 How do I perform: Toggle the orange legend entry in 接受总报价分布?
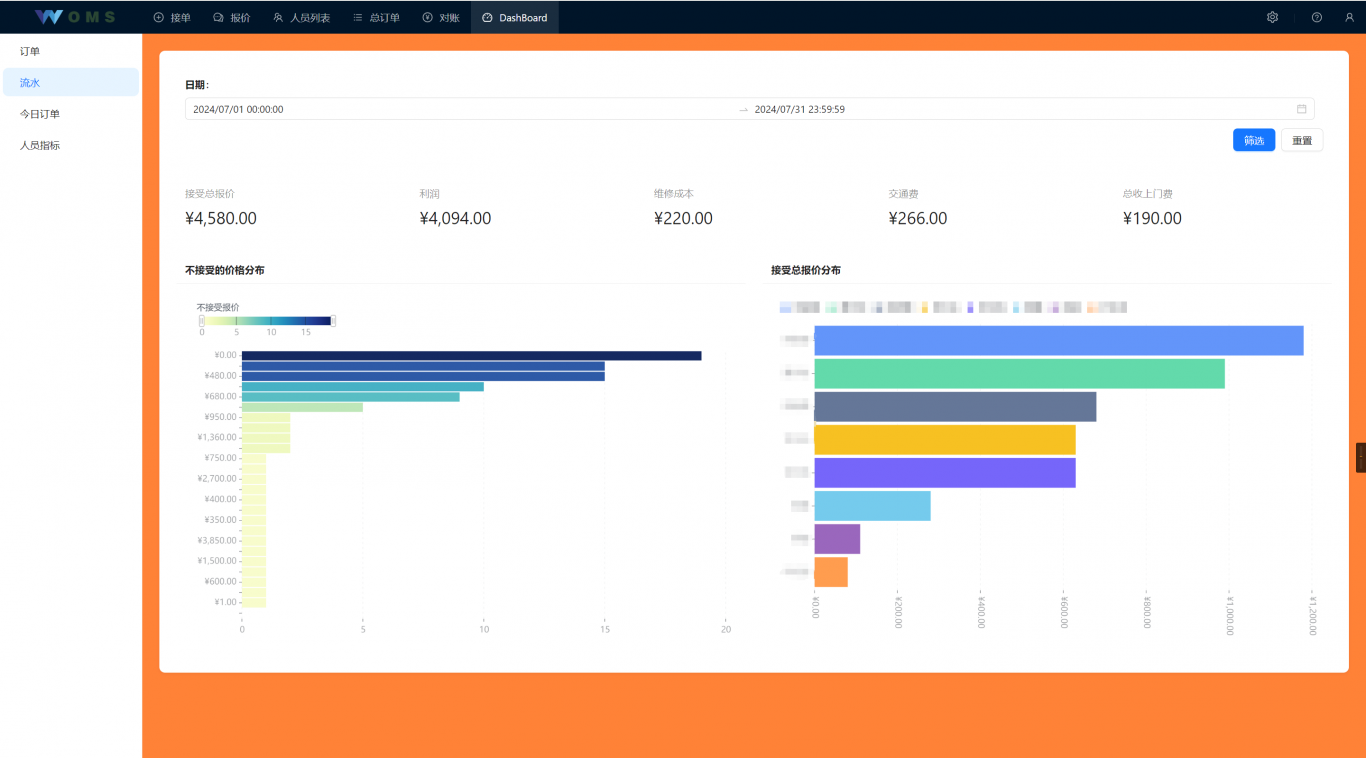click(1107, 307)
